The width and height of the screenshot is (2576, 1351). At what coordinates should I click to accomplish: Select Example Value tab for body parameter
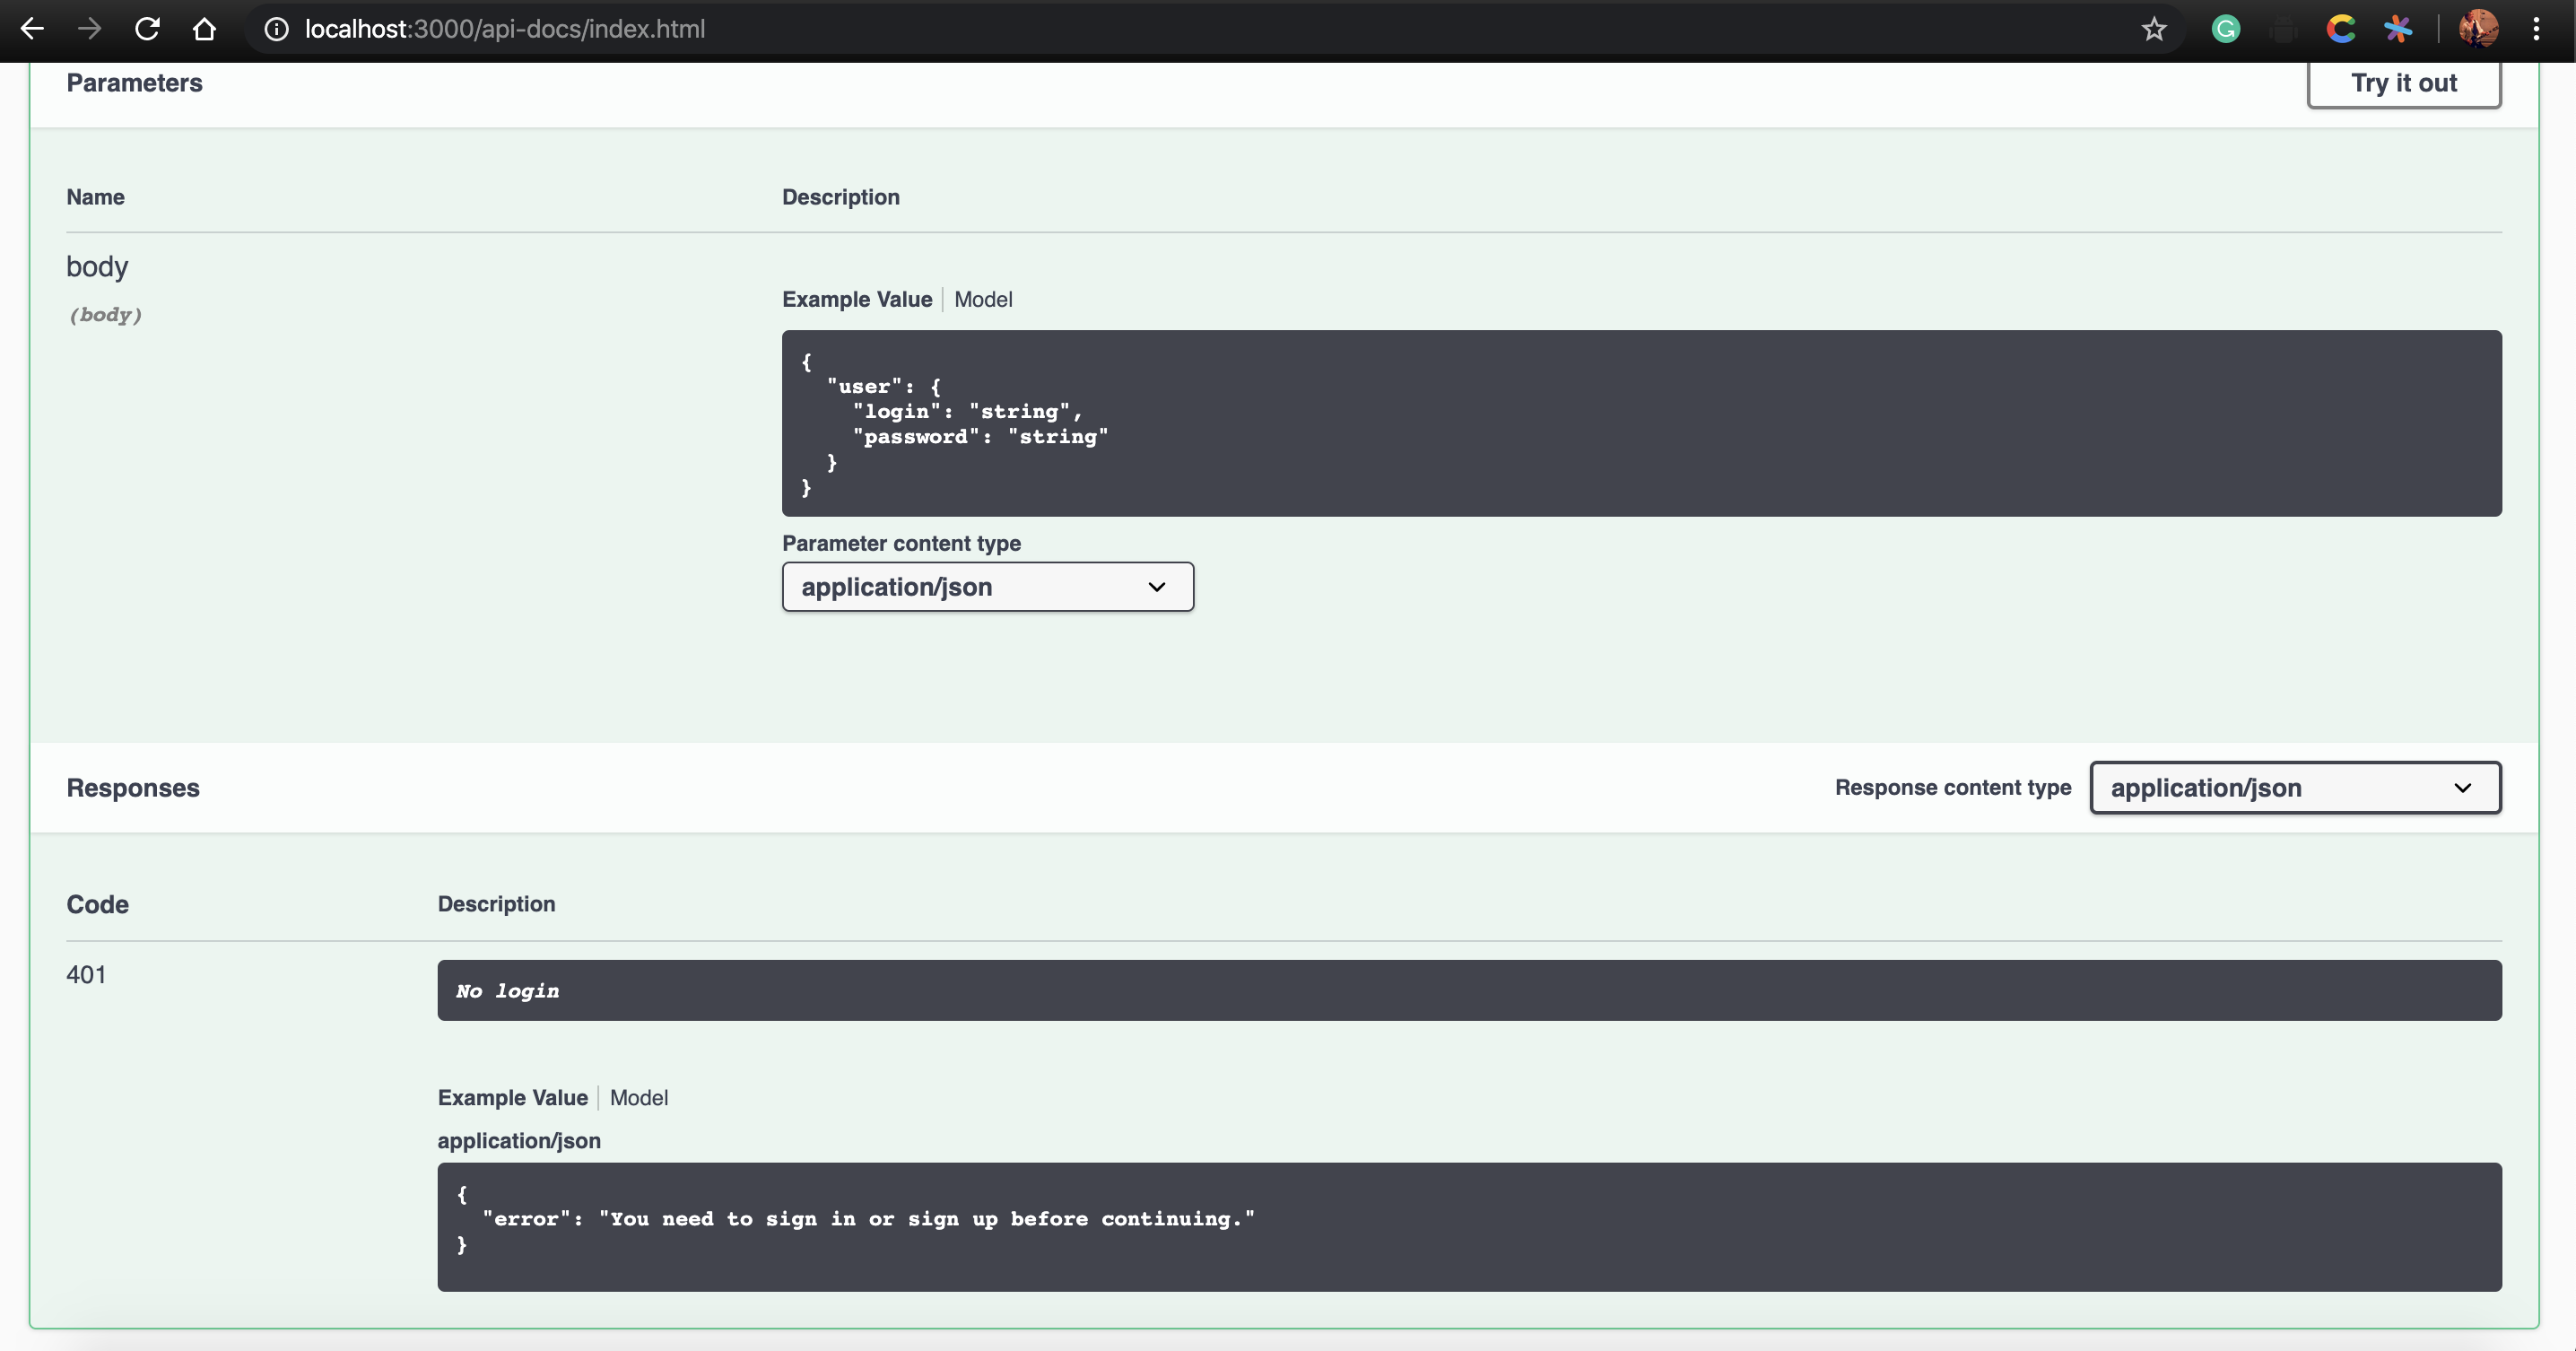click(x=856, y=299)
